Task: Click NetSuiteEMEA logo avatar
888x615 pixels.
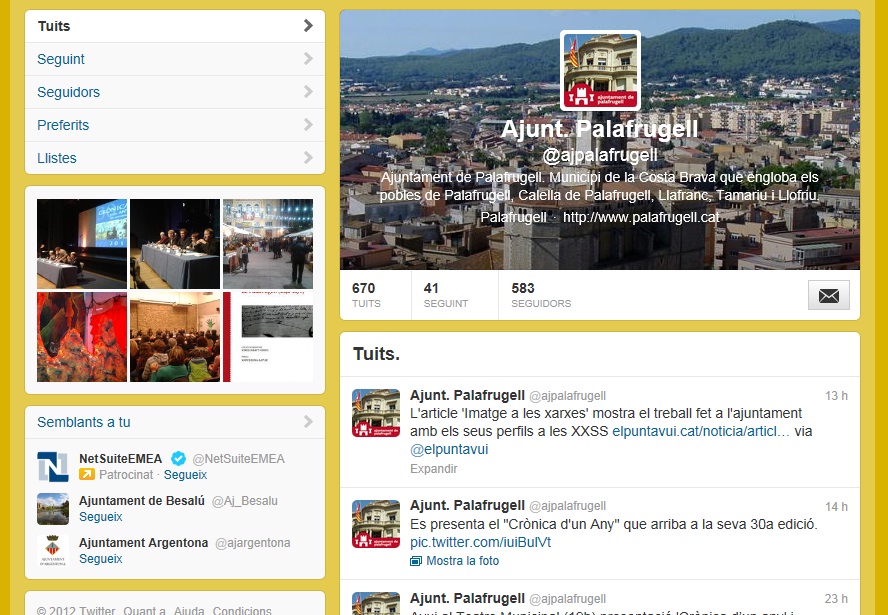Action: coord(53,467)
